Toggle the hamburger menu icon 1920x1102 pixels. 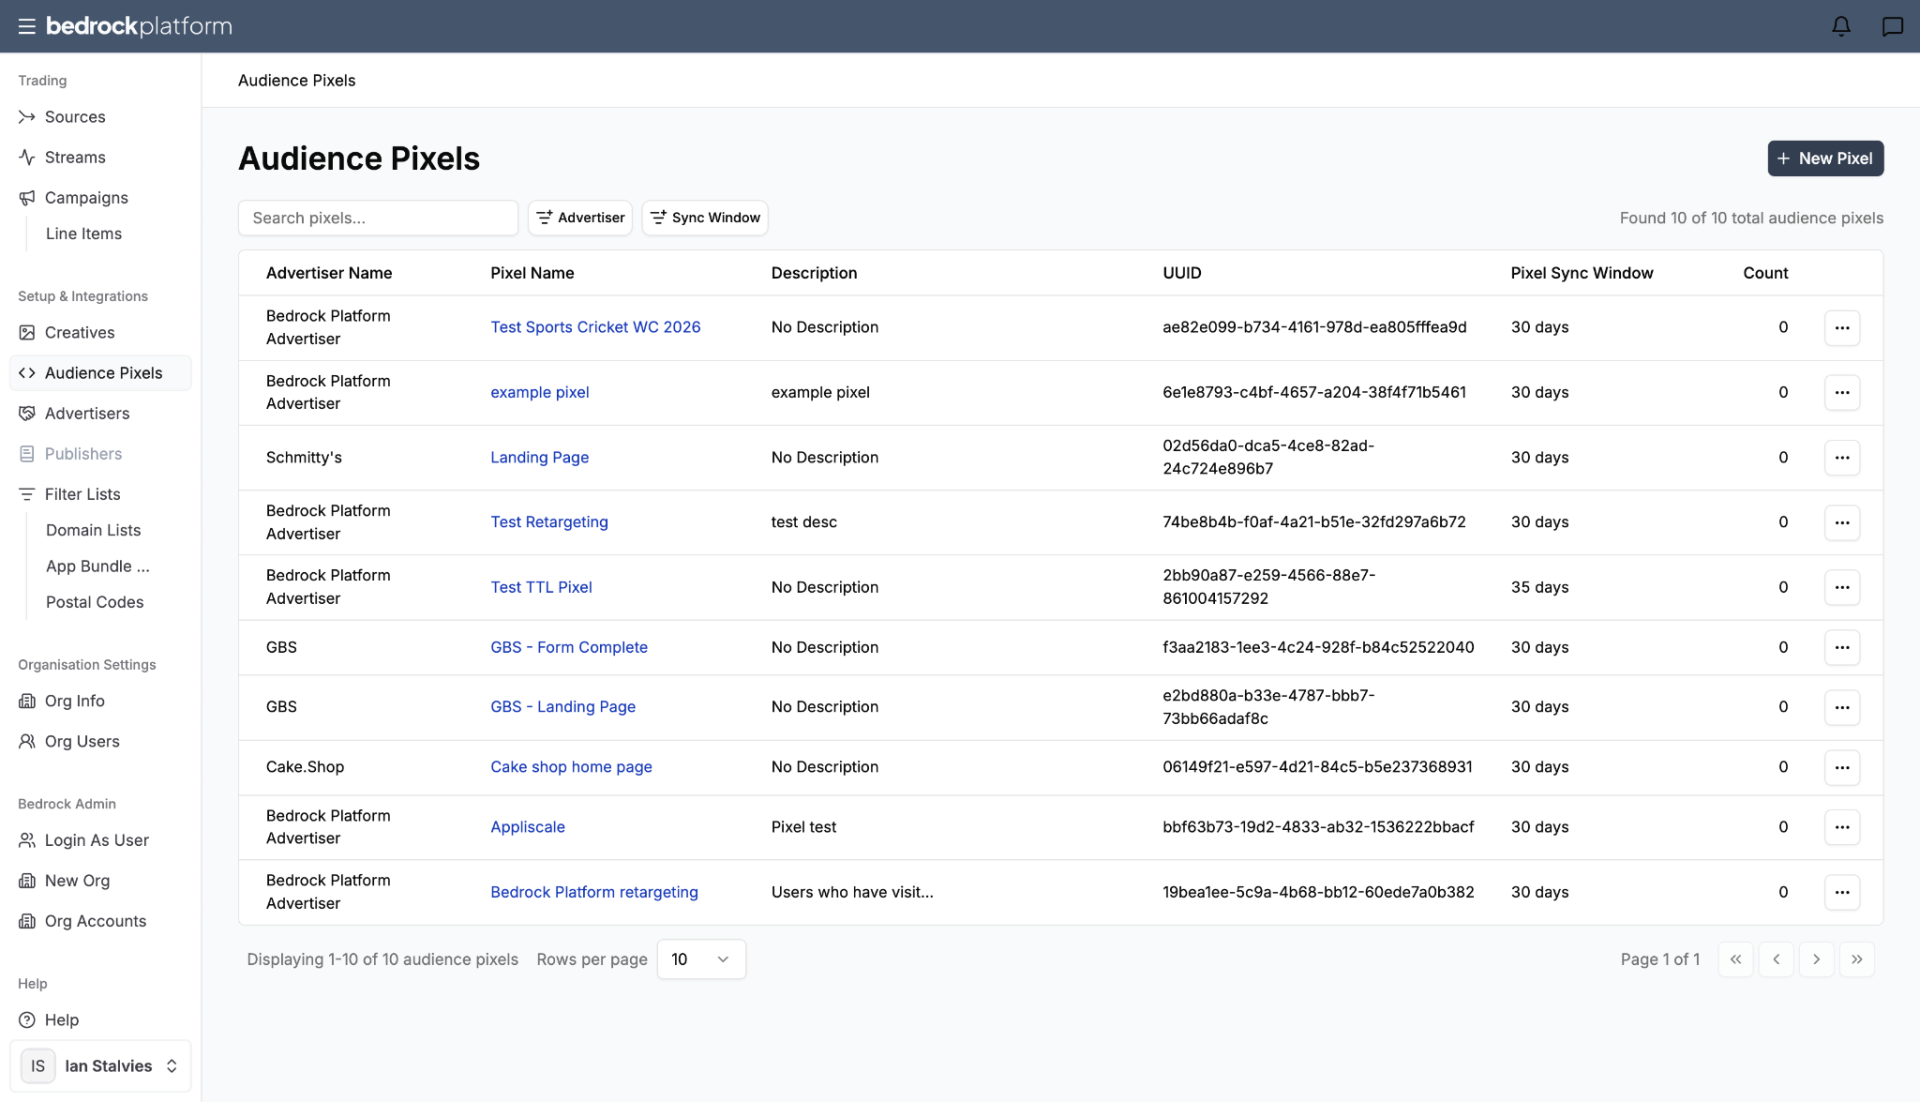point(27,26)
